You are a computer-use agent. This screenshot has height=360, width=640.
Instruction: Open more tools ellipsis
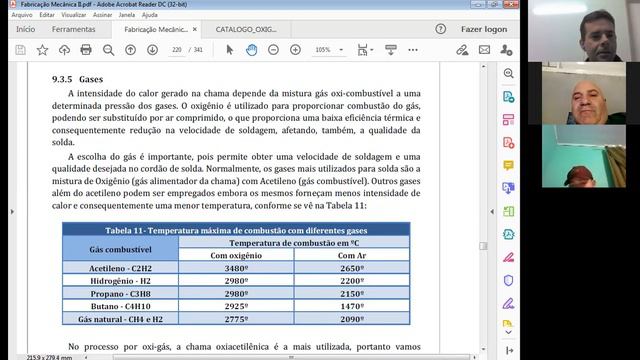click(x=413, y=50)
